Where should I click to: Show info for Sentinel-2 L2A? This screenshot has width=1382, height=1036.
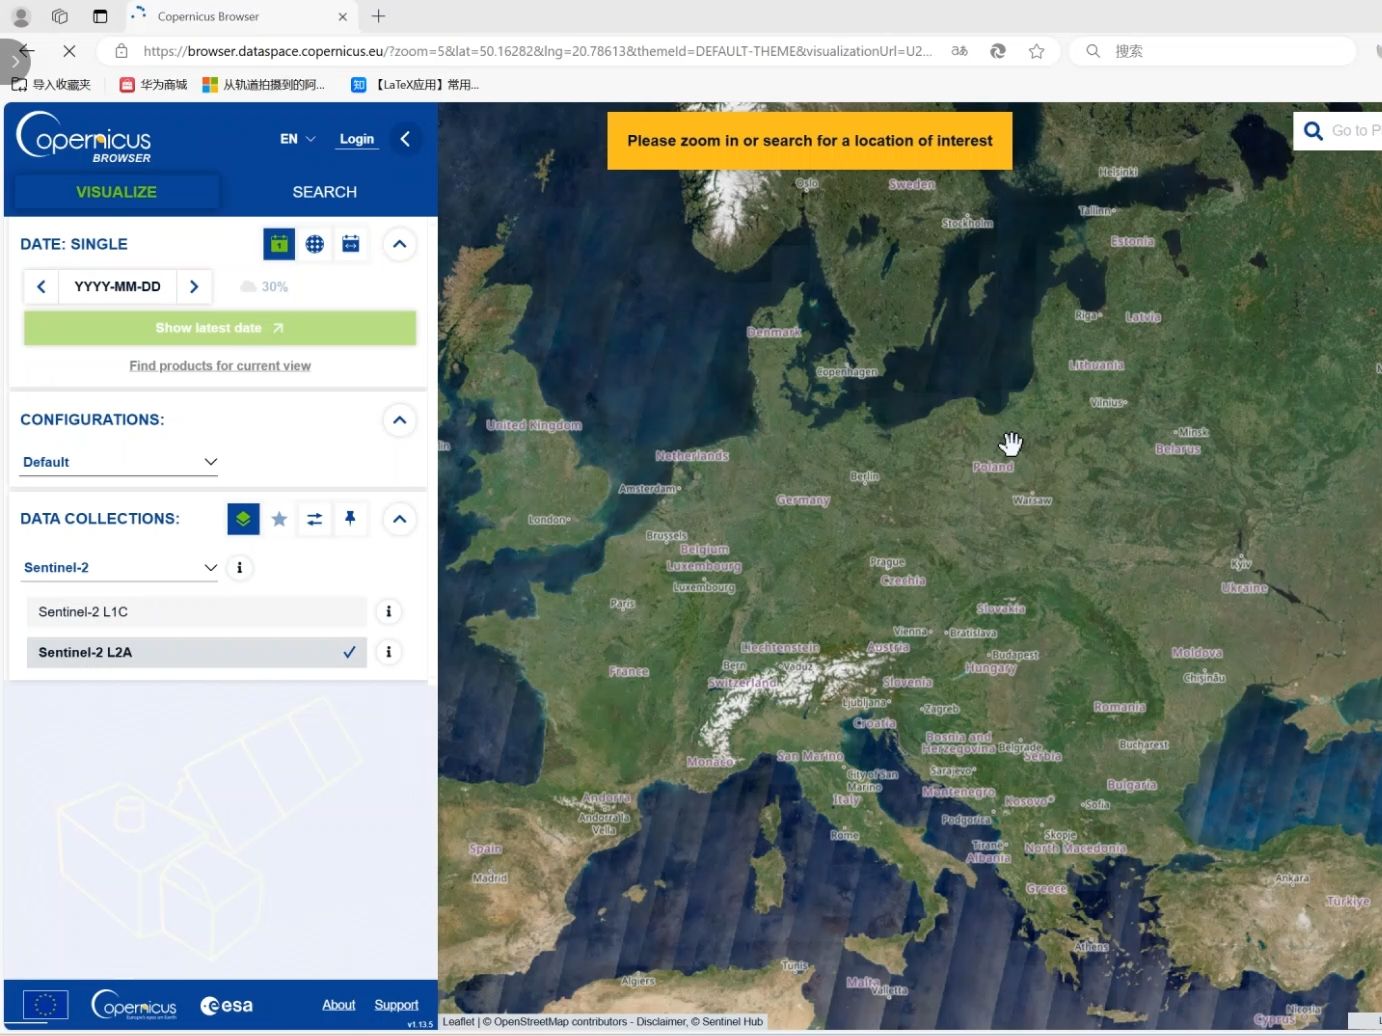(x=389, y=652)
